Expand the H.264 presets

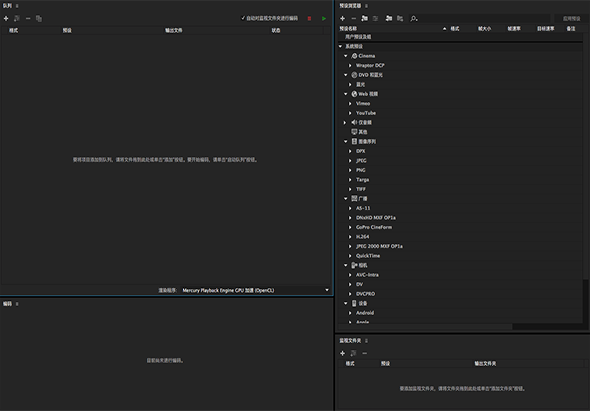(350, 237)
